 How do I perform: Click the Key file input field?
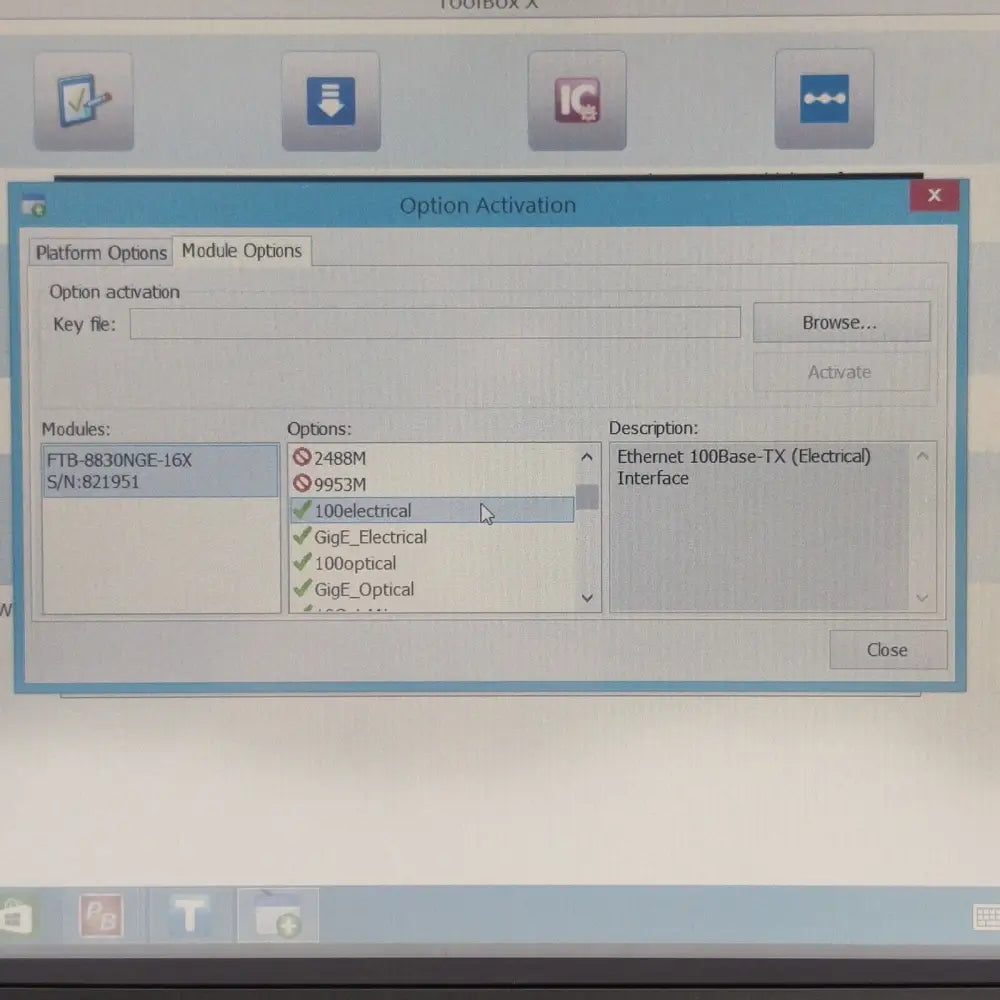[435, 323]
